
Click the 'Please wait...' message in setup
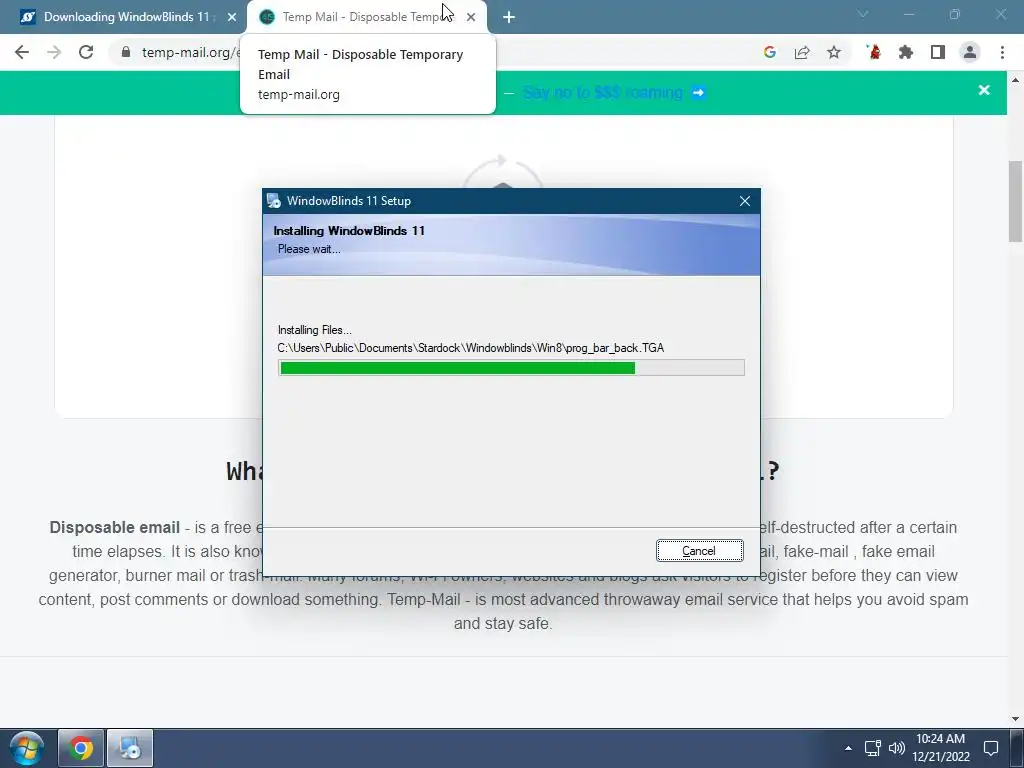[x=309, y=249]
